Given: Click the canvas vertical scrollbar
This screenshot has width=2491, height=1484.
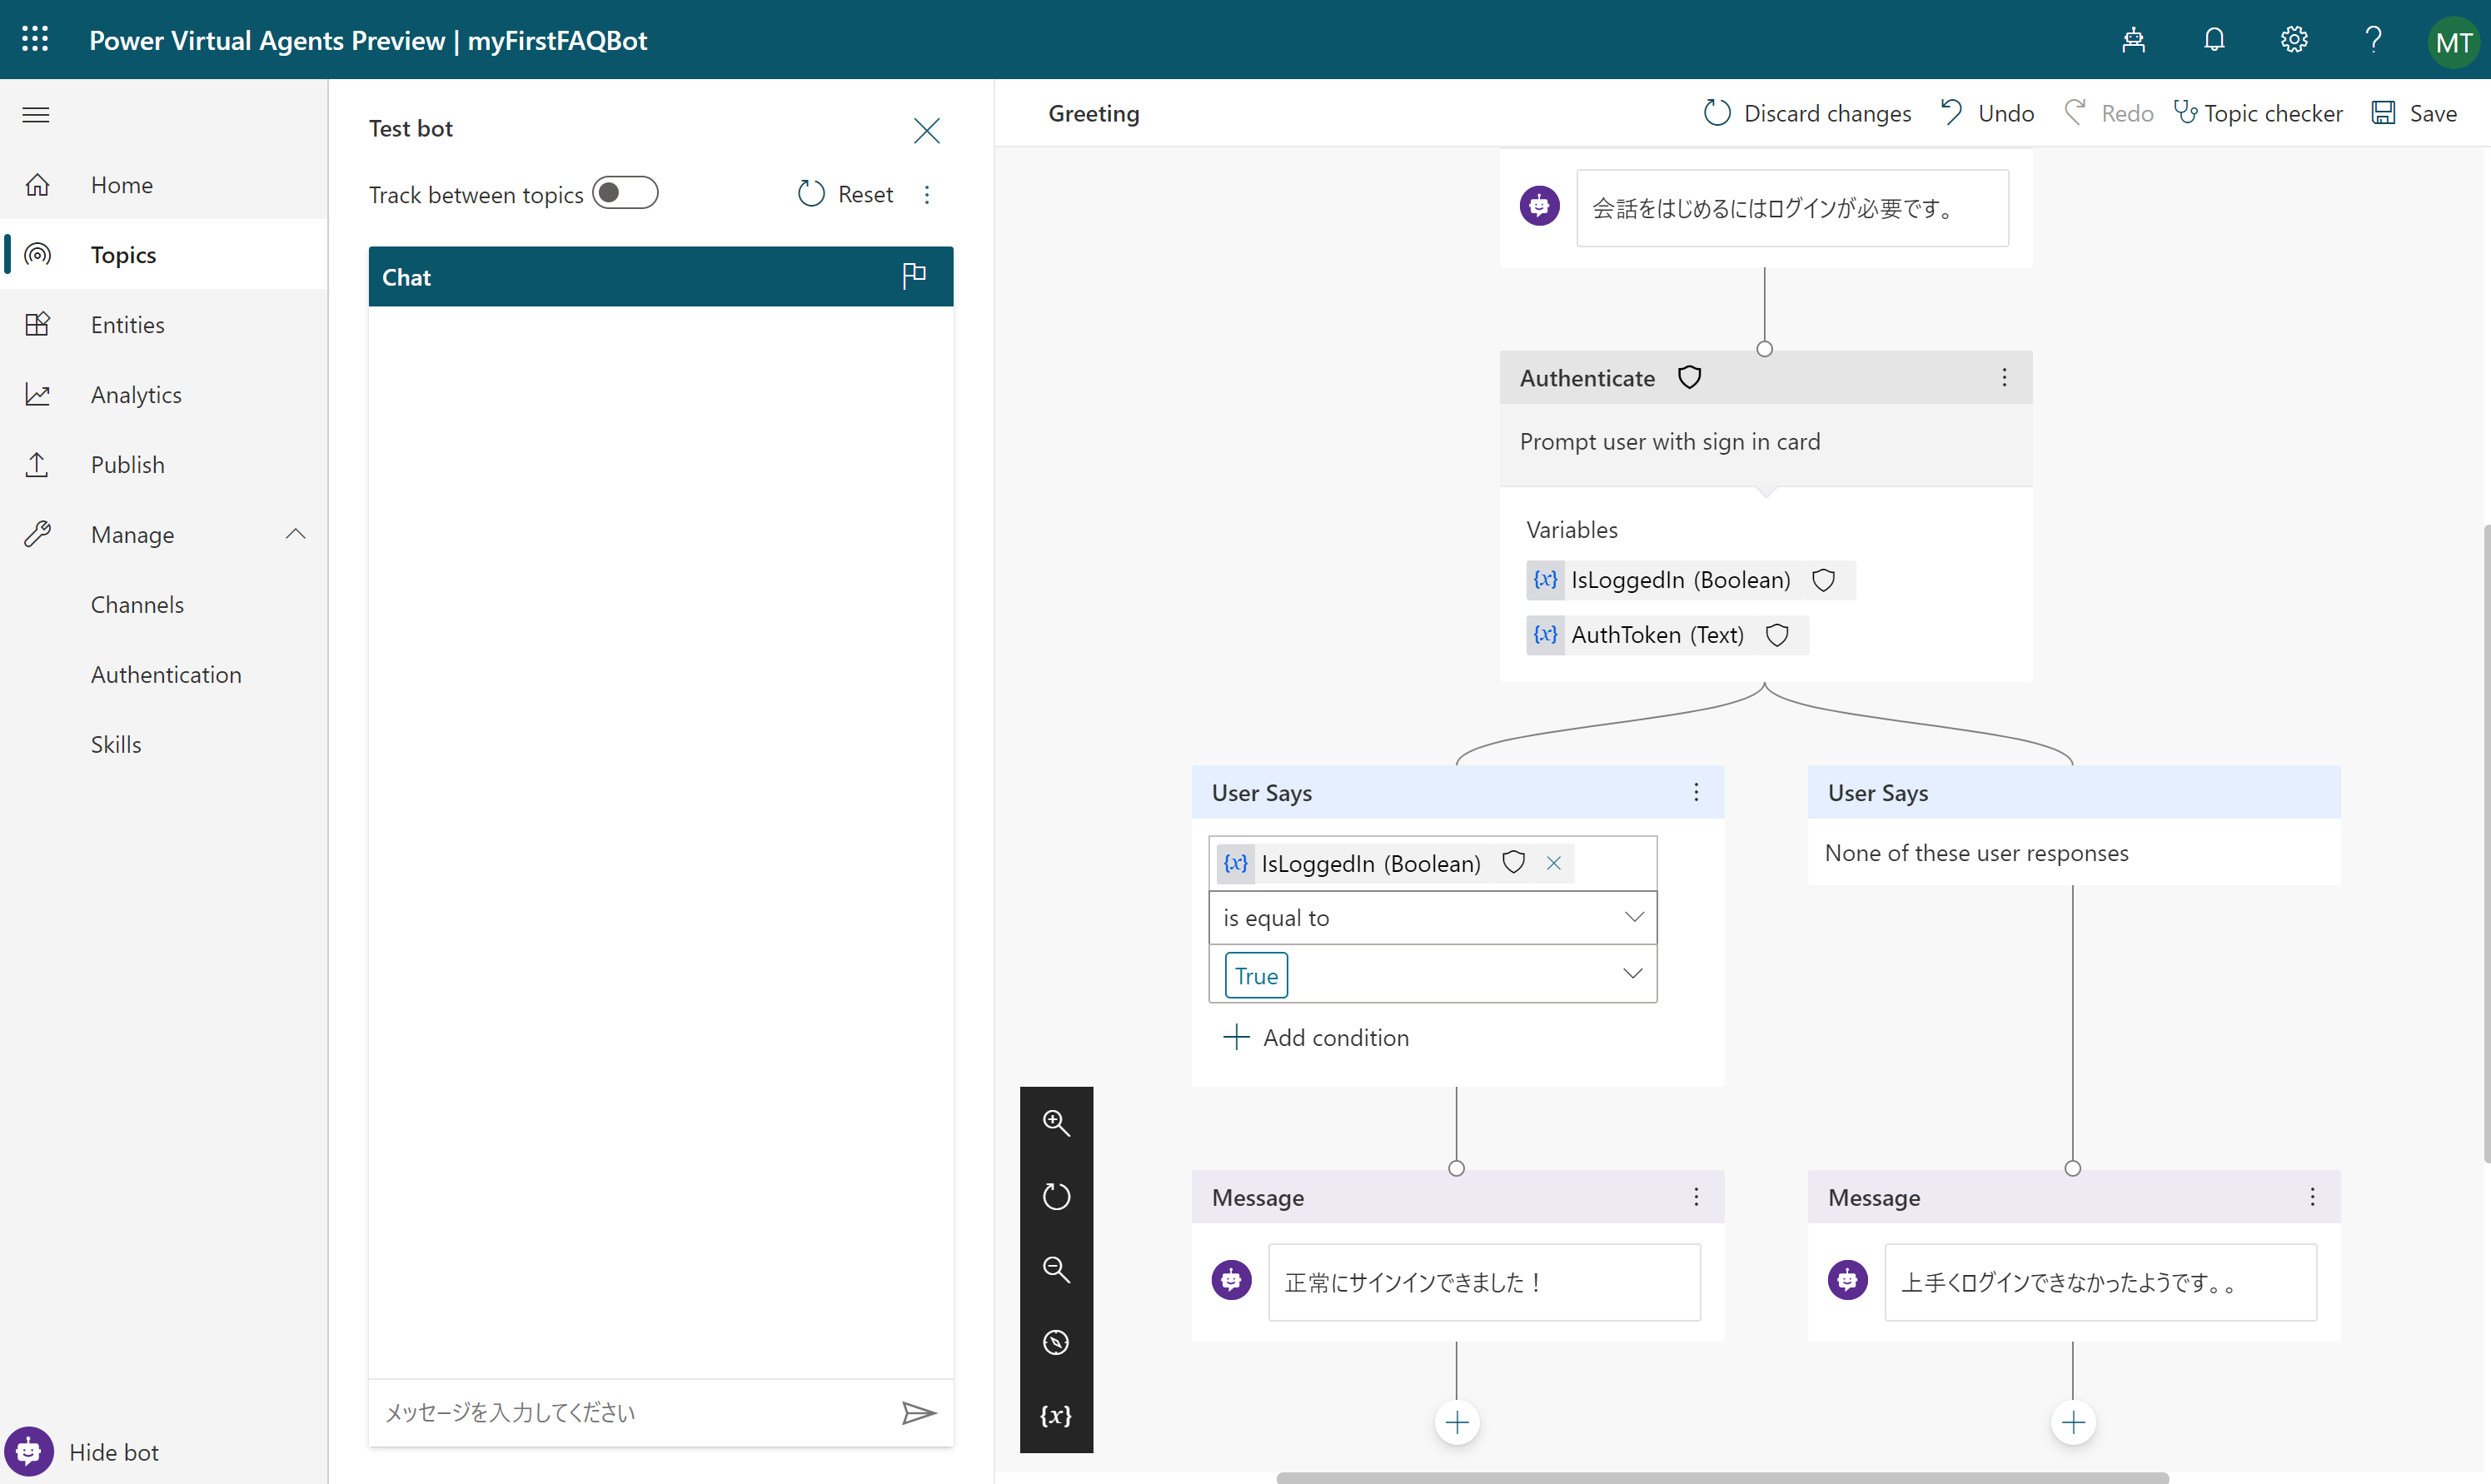Looking at the screenshot, I should coord(2486,843).
